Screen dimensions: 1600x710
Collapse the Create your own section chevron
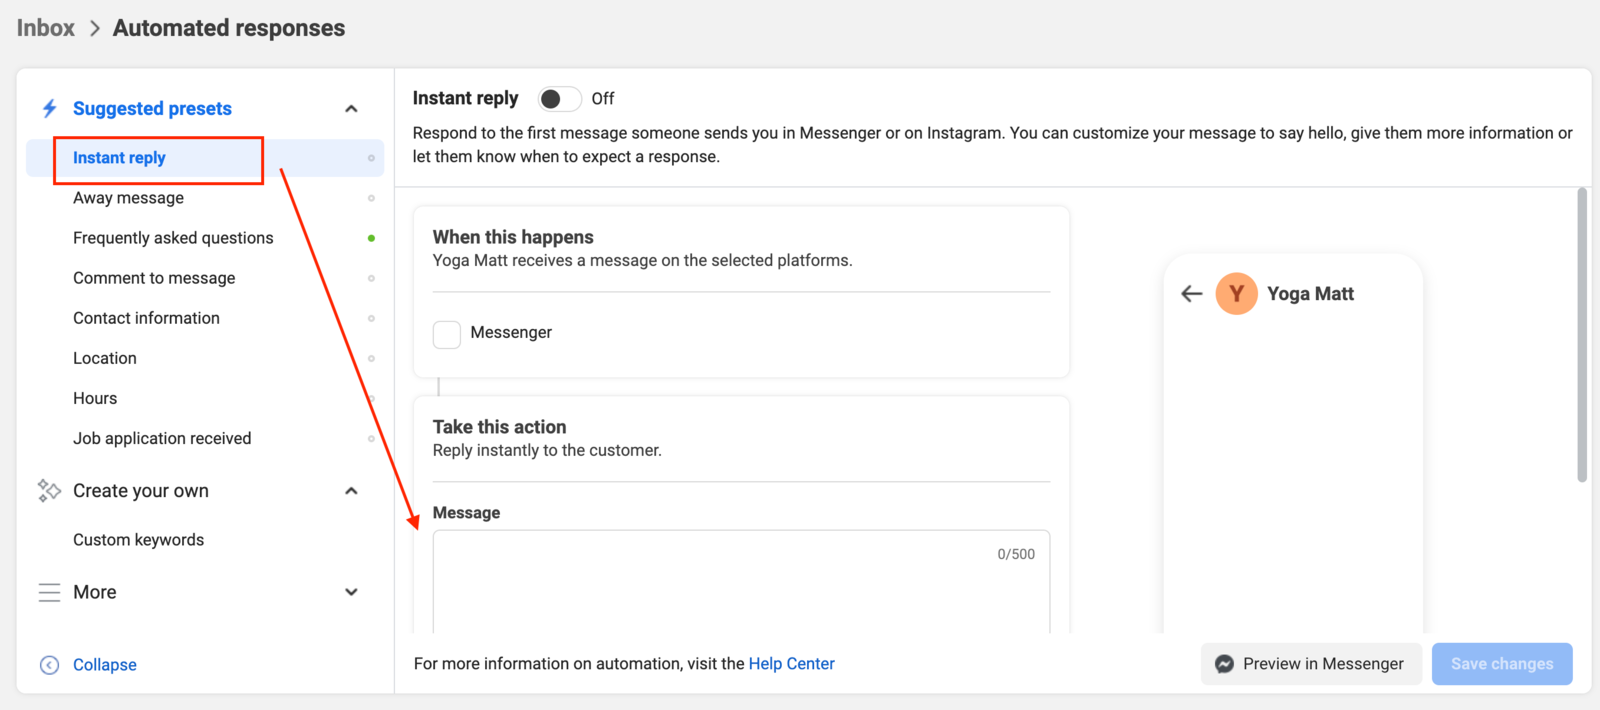(351, 490)
